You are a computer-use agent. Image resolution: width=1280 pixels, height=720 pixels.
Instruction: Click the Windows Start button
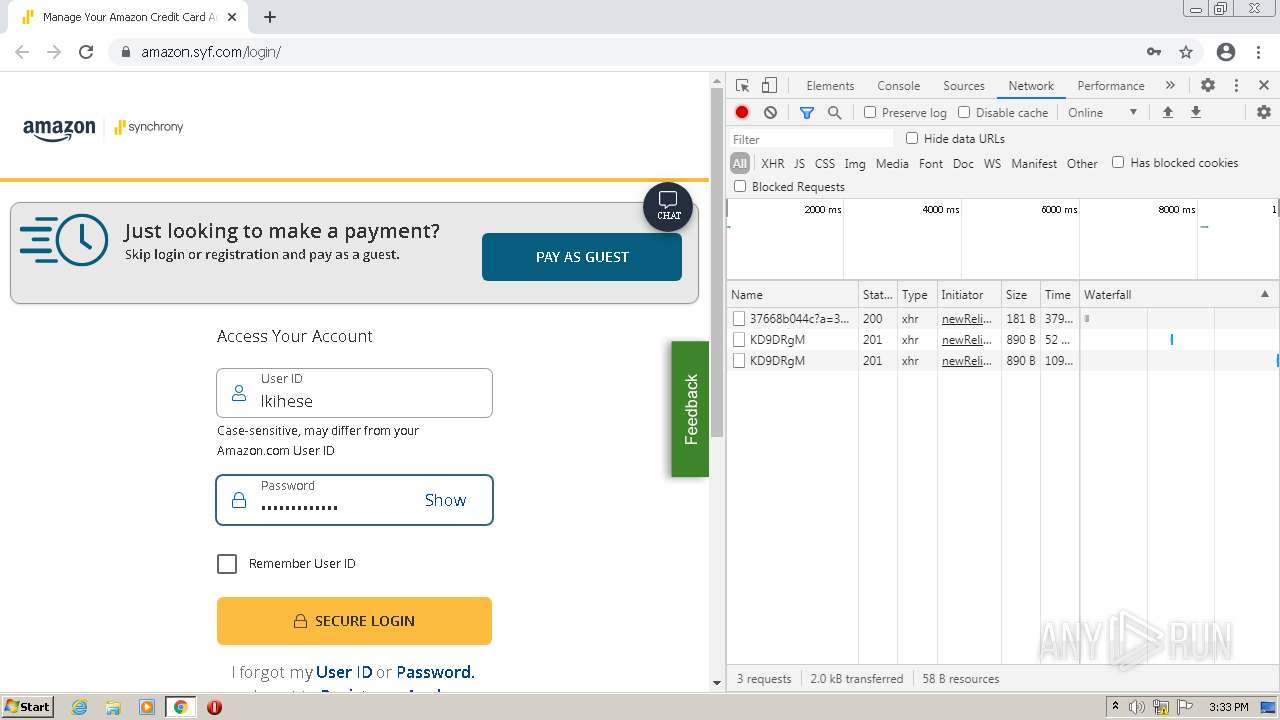pos(27,707)
